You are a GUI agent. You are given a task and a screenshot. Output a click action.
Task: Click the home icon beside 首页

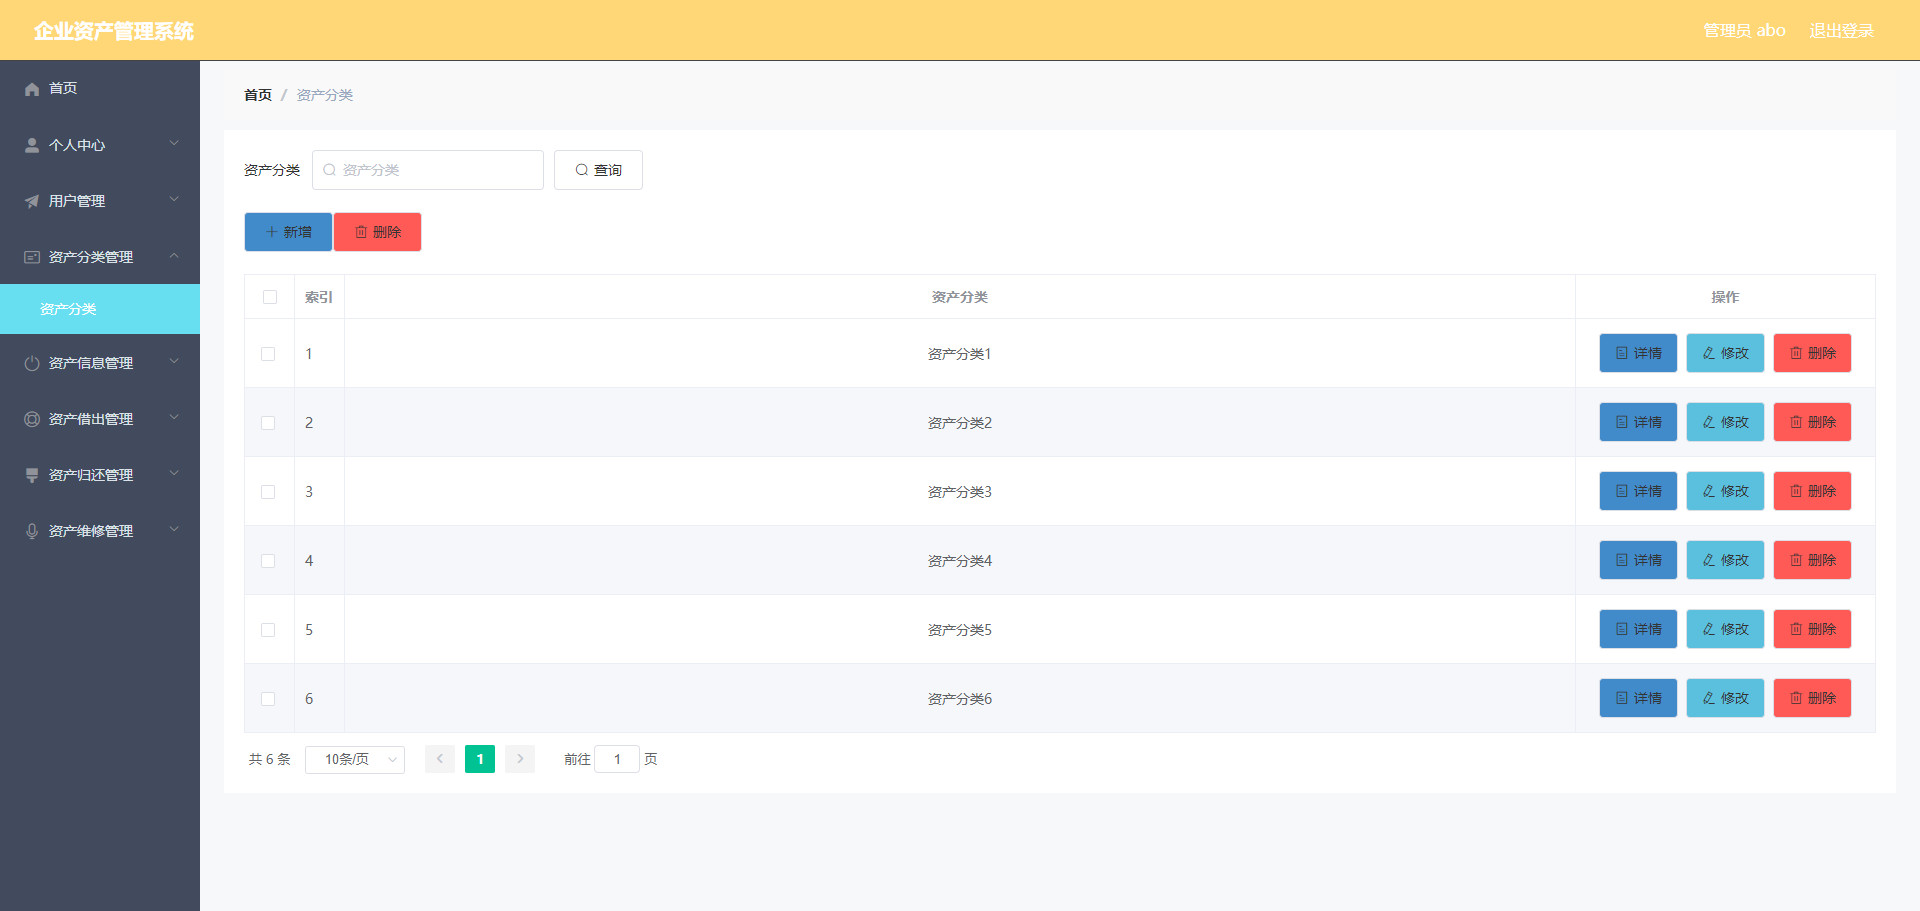tap(32, 89)
